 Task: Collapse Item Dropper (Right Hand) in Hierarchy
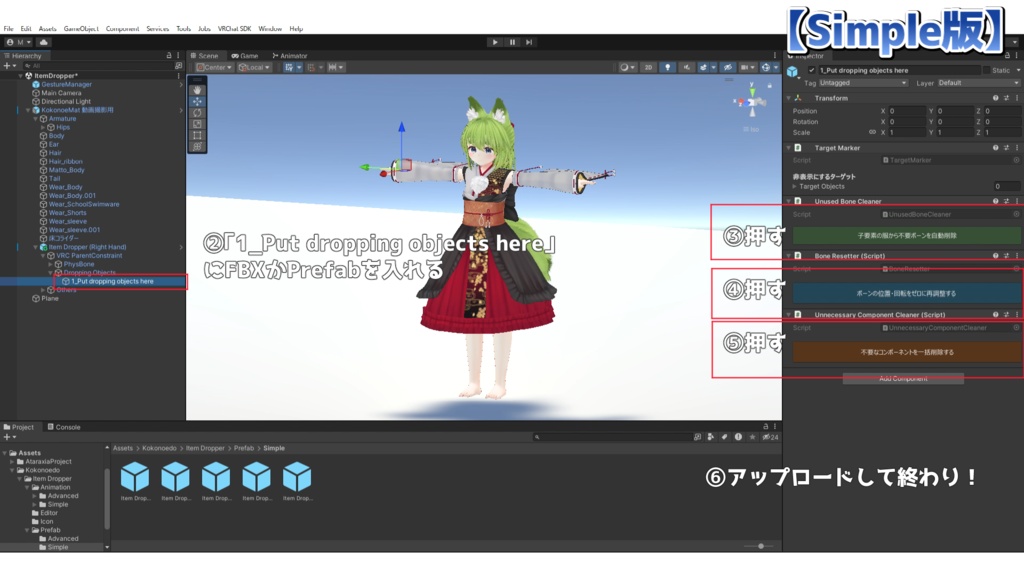[35, 248]
